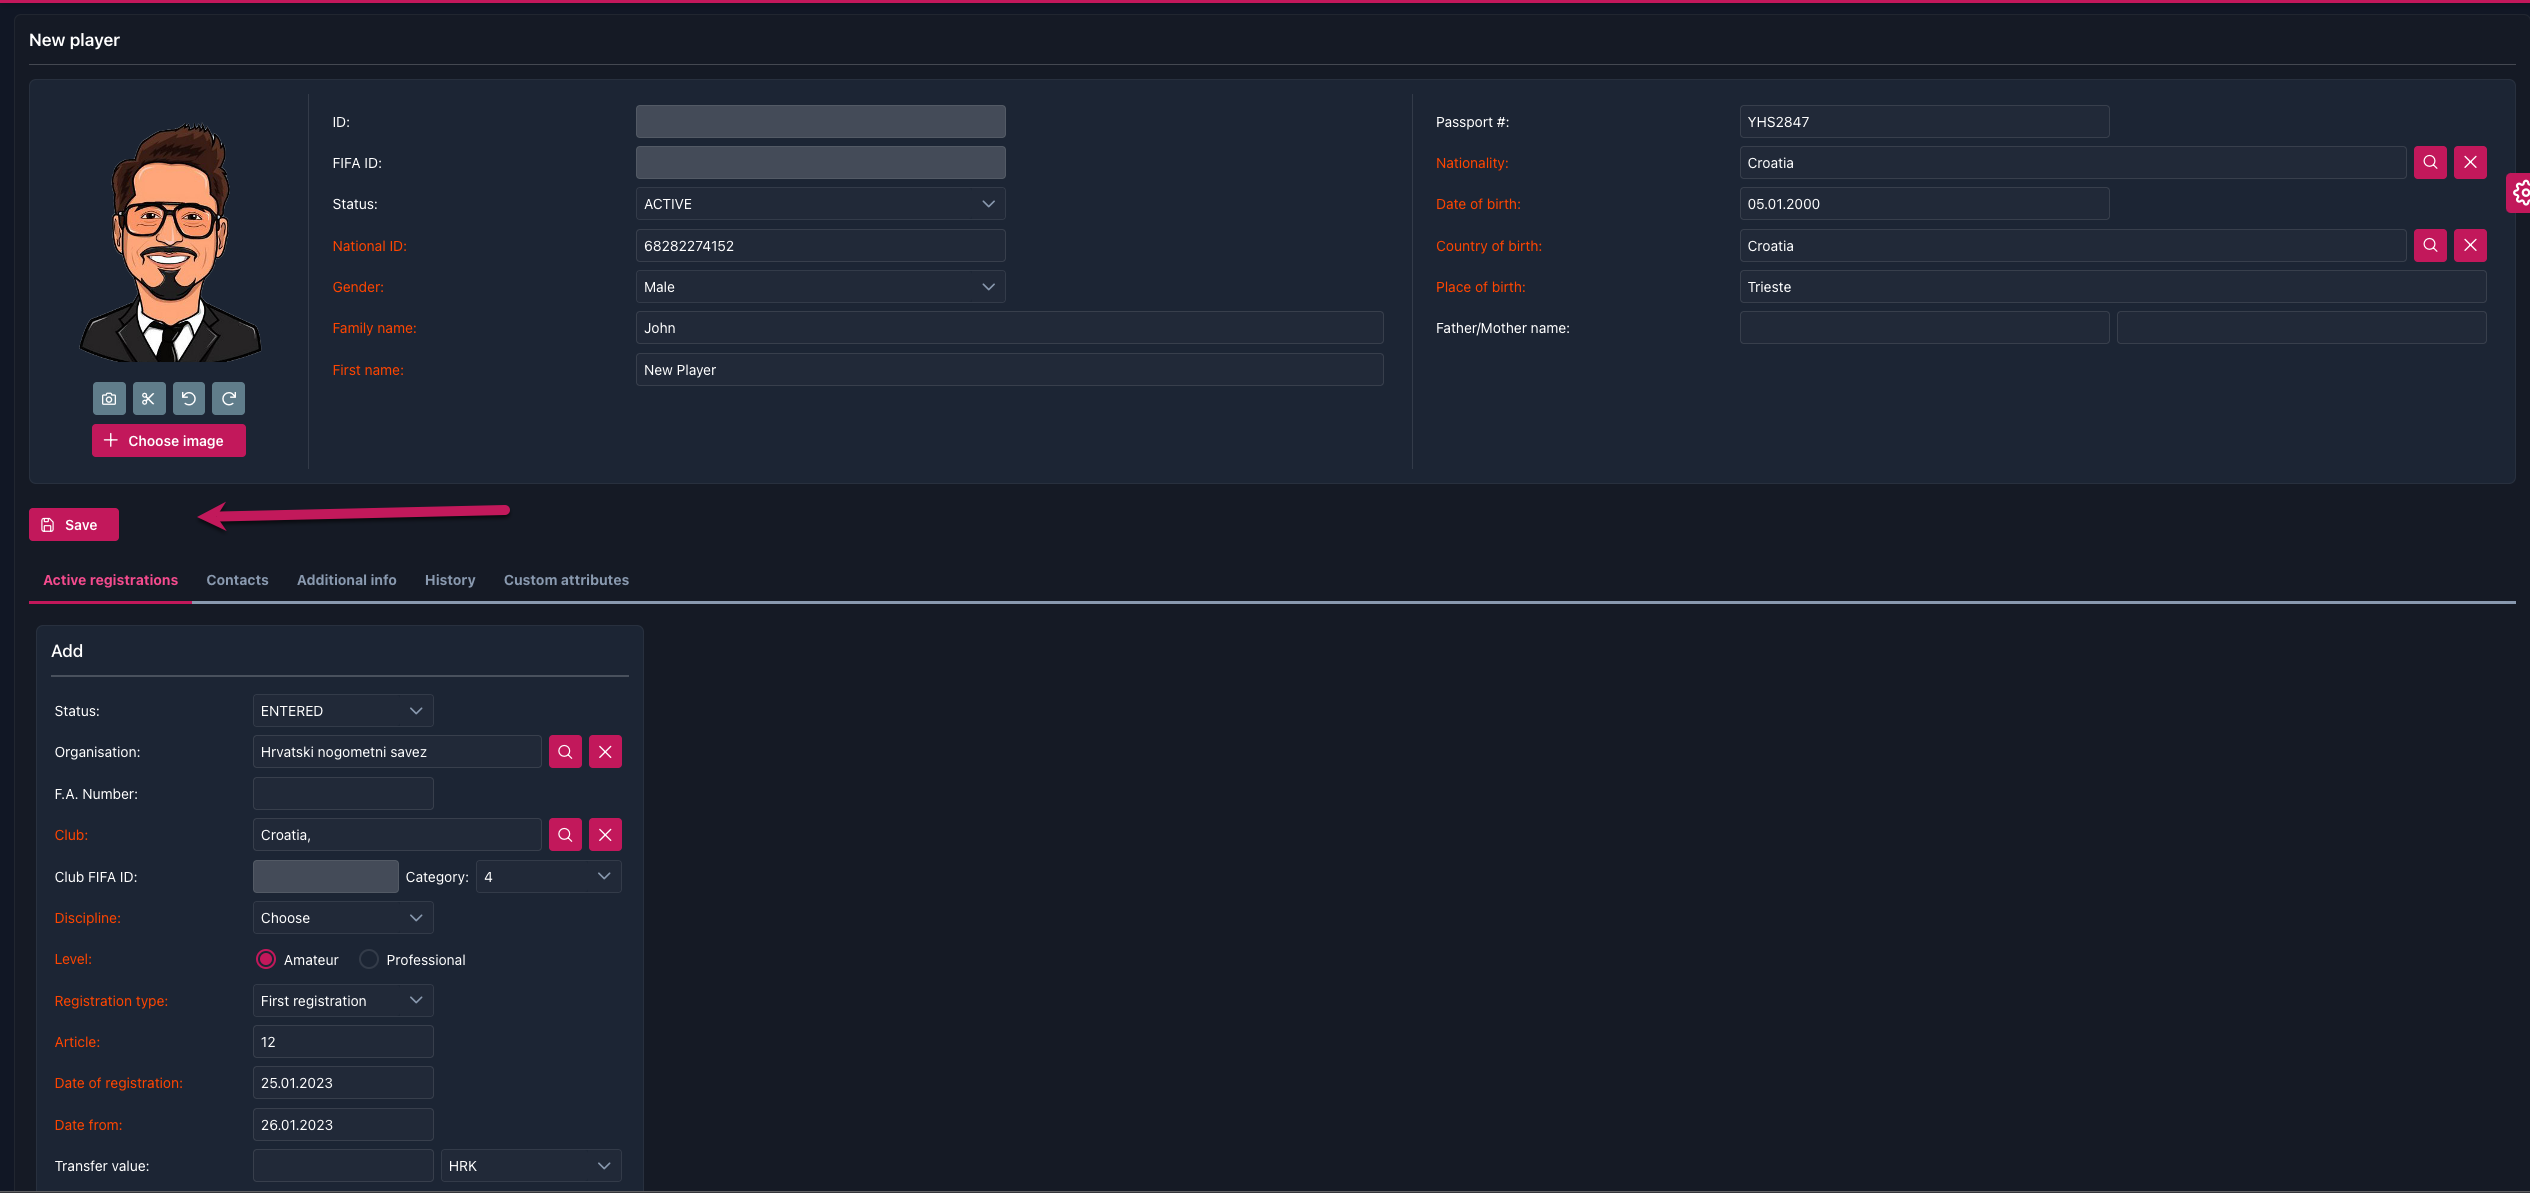Click the scissors crop icon
The height and width of the screenshot is (1193, 2530).
[x=149, y=399]
